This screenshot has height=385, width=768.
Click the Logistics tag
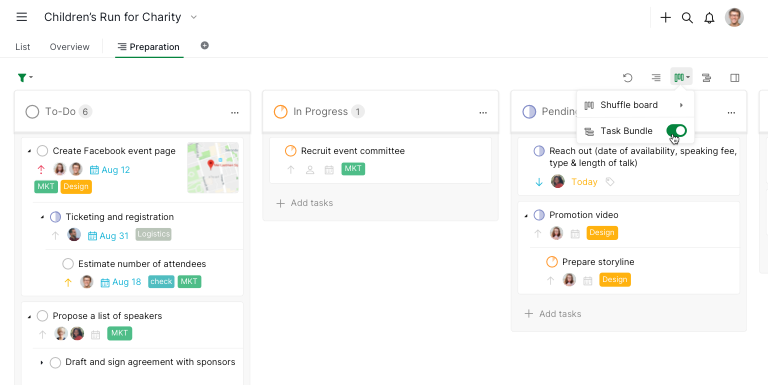pyautogui.click(x=153, y=234)
